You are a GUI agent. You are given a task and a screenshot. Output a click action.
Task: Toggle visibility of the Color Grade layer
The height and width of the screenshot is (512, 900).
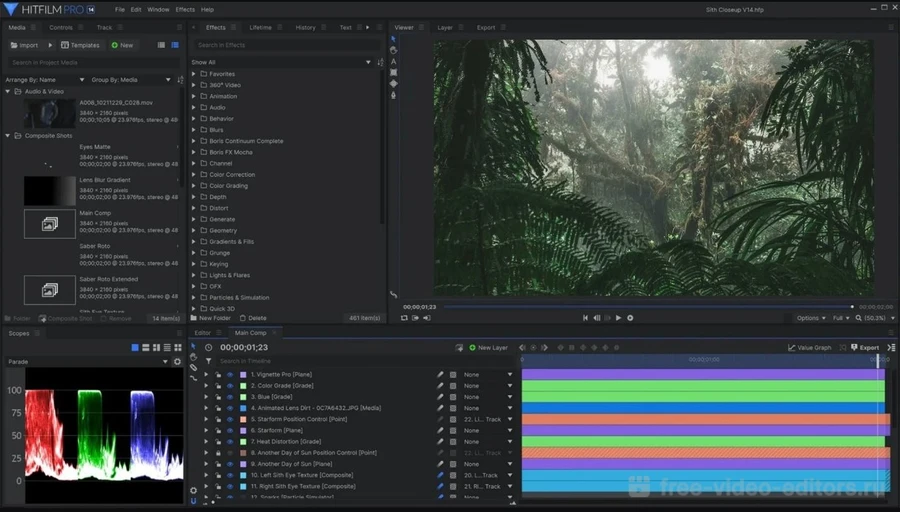point(229,385)
